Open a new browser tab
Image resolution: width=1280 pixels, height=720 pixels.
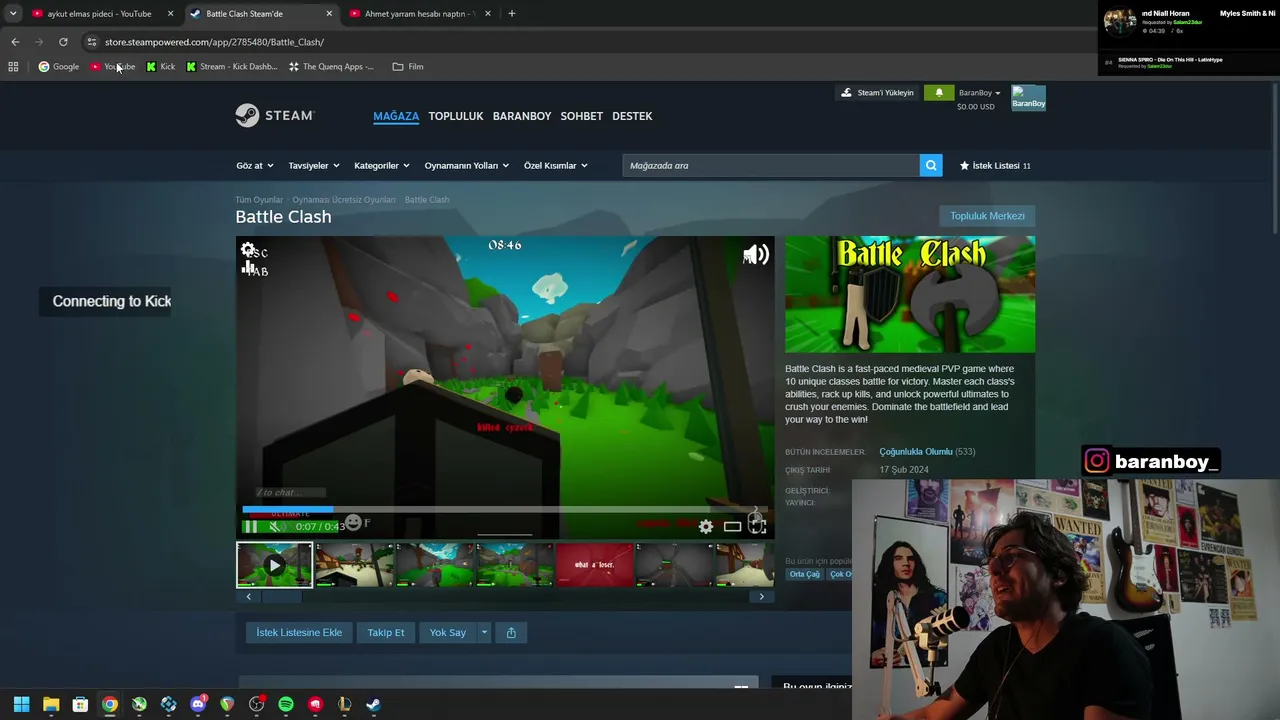tap(512, 14)
